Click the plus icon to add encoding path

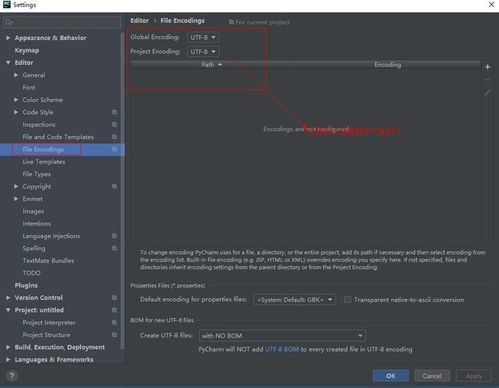tap(487, 67)
